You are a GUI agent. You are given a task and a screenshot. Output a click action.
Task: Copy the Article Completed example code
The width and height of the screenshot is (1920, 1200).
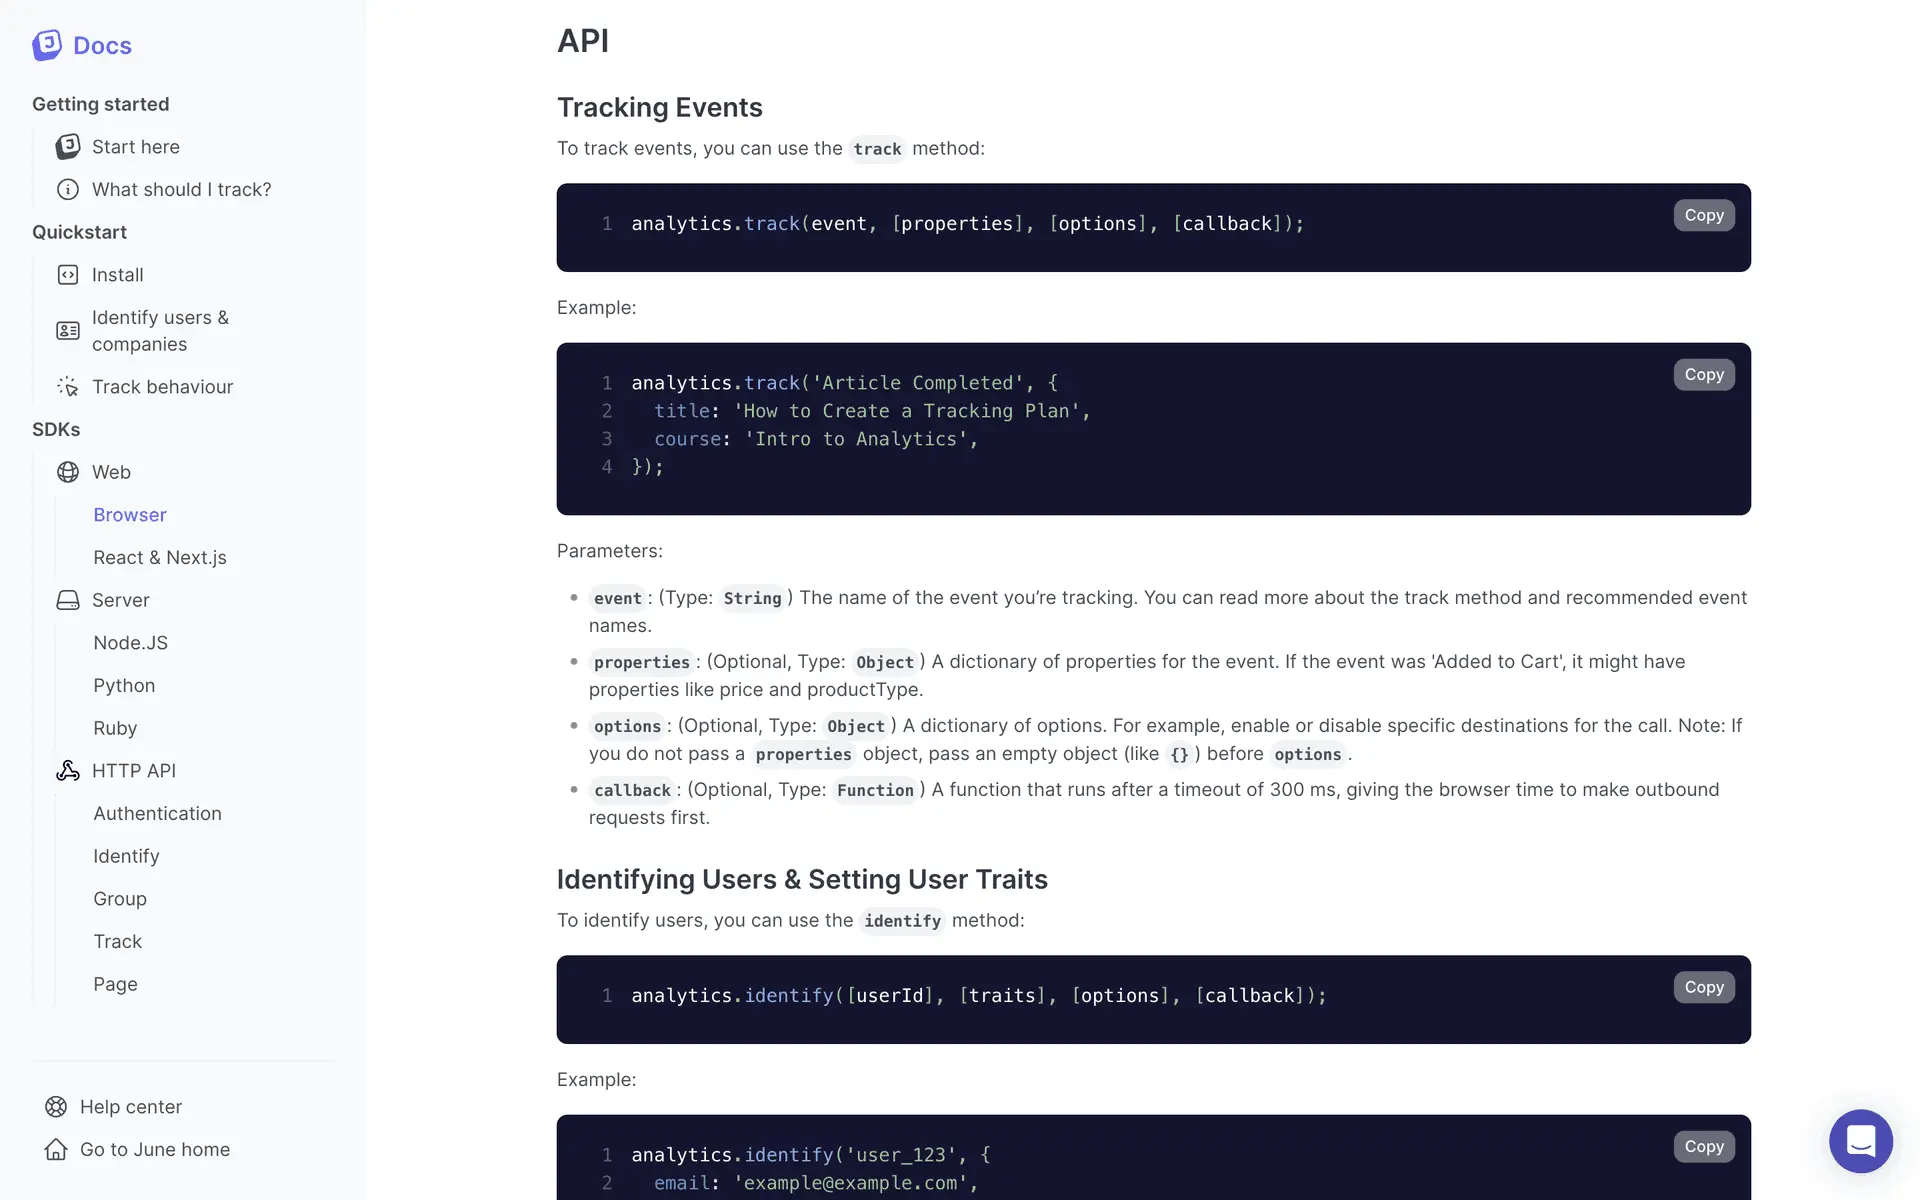point(1703,375)
